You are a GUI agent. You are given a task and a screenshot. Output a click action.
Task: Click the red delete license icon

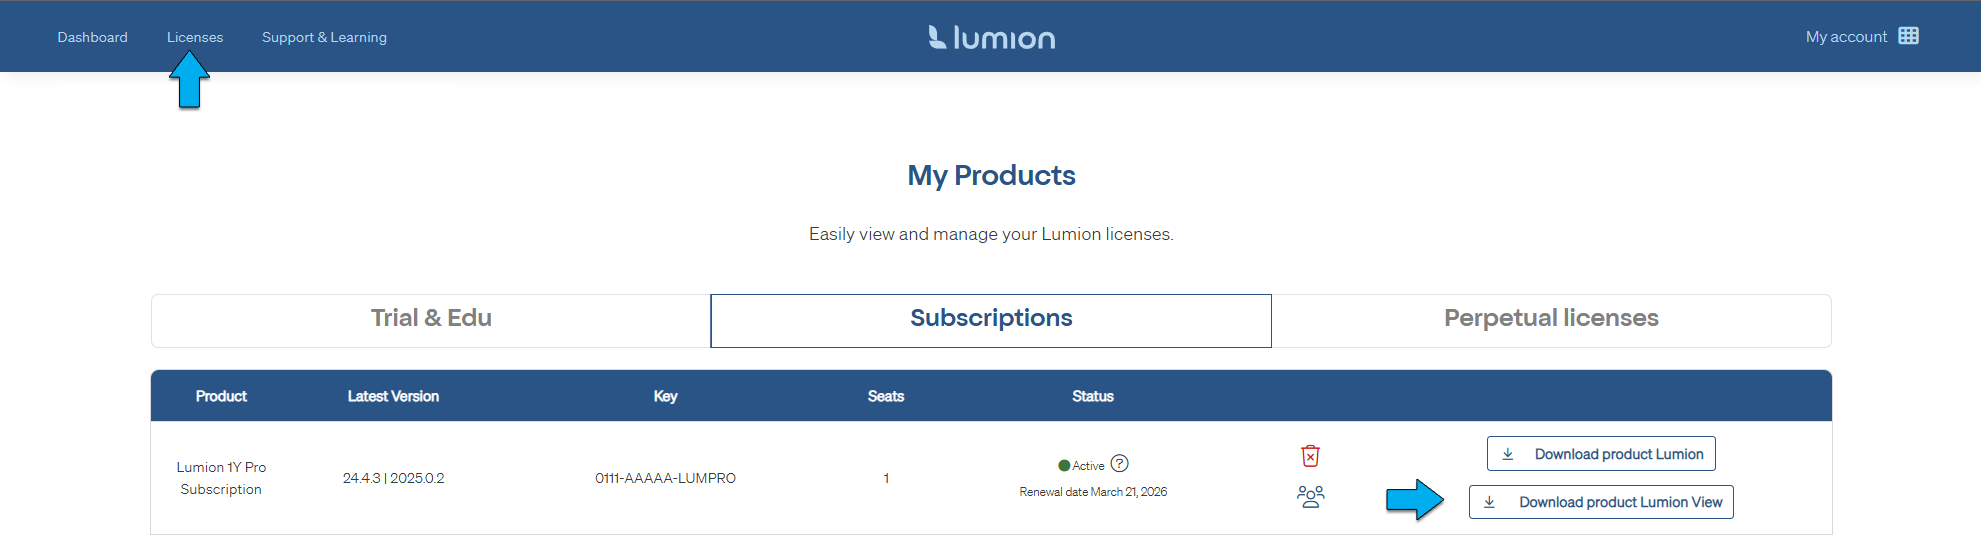coord(1310,456)
